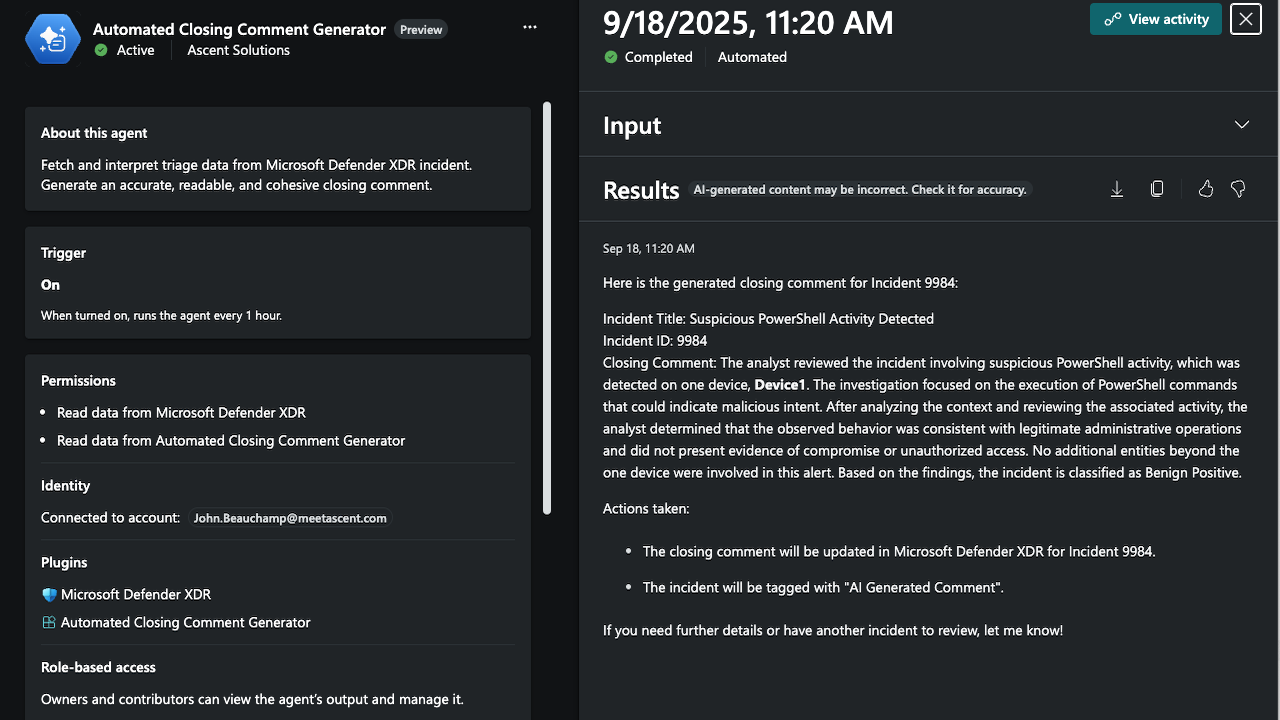Click the Results heading

[641, 190]
